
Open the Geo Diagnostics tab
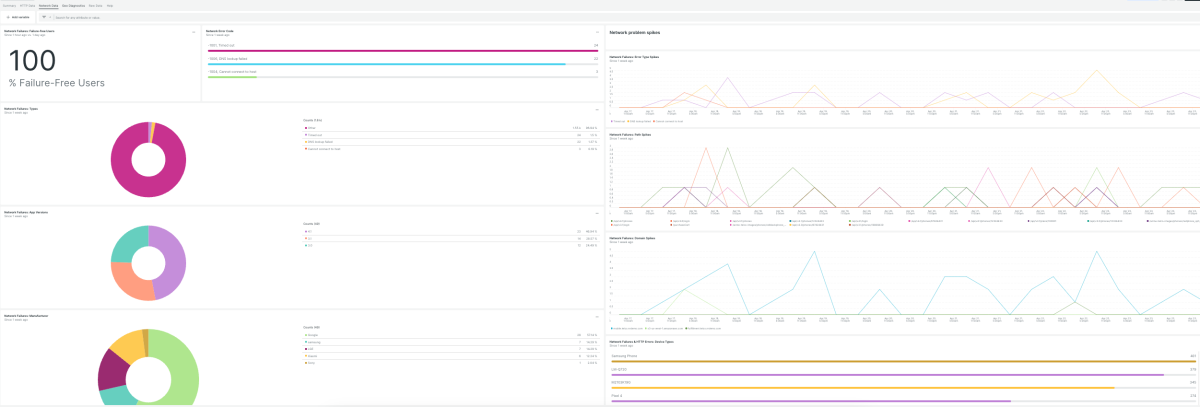click(x=72, y=5)
